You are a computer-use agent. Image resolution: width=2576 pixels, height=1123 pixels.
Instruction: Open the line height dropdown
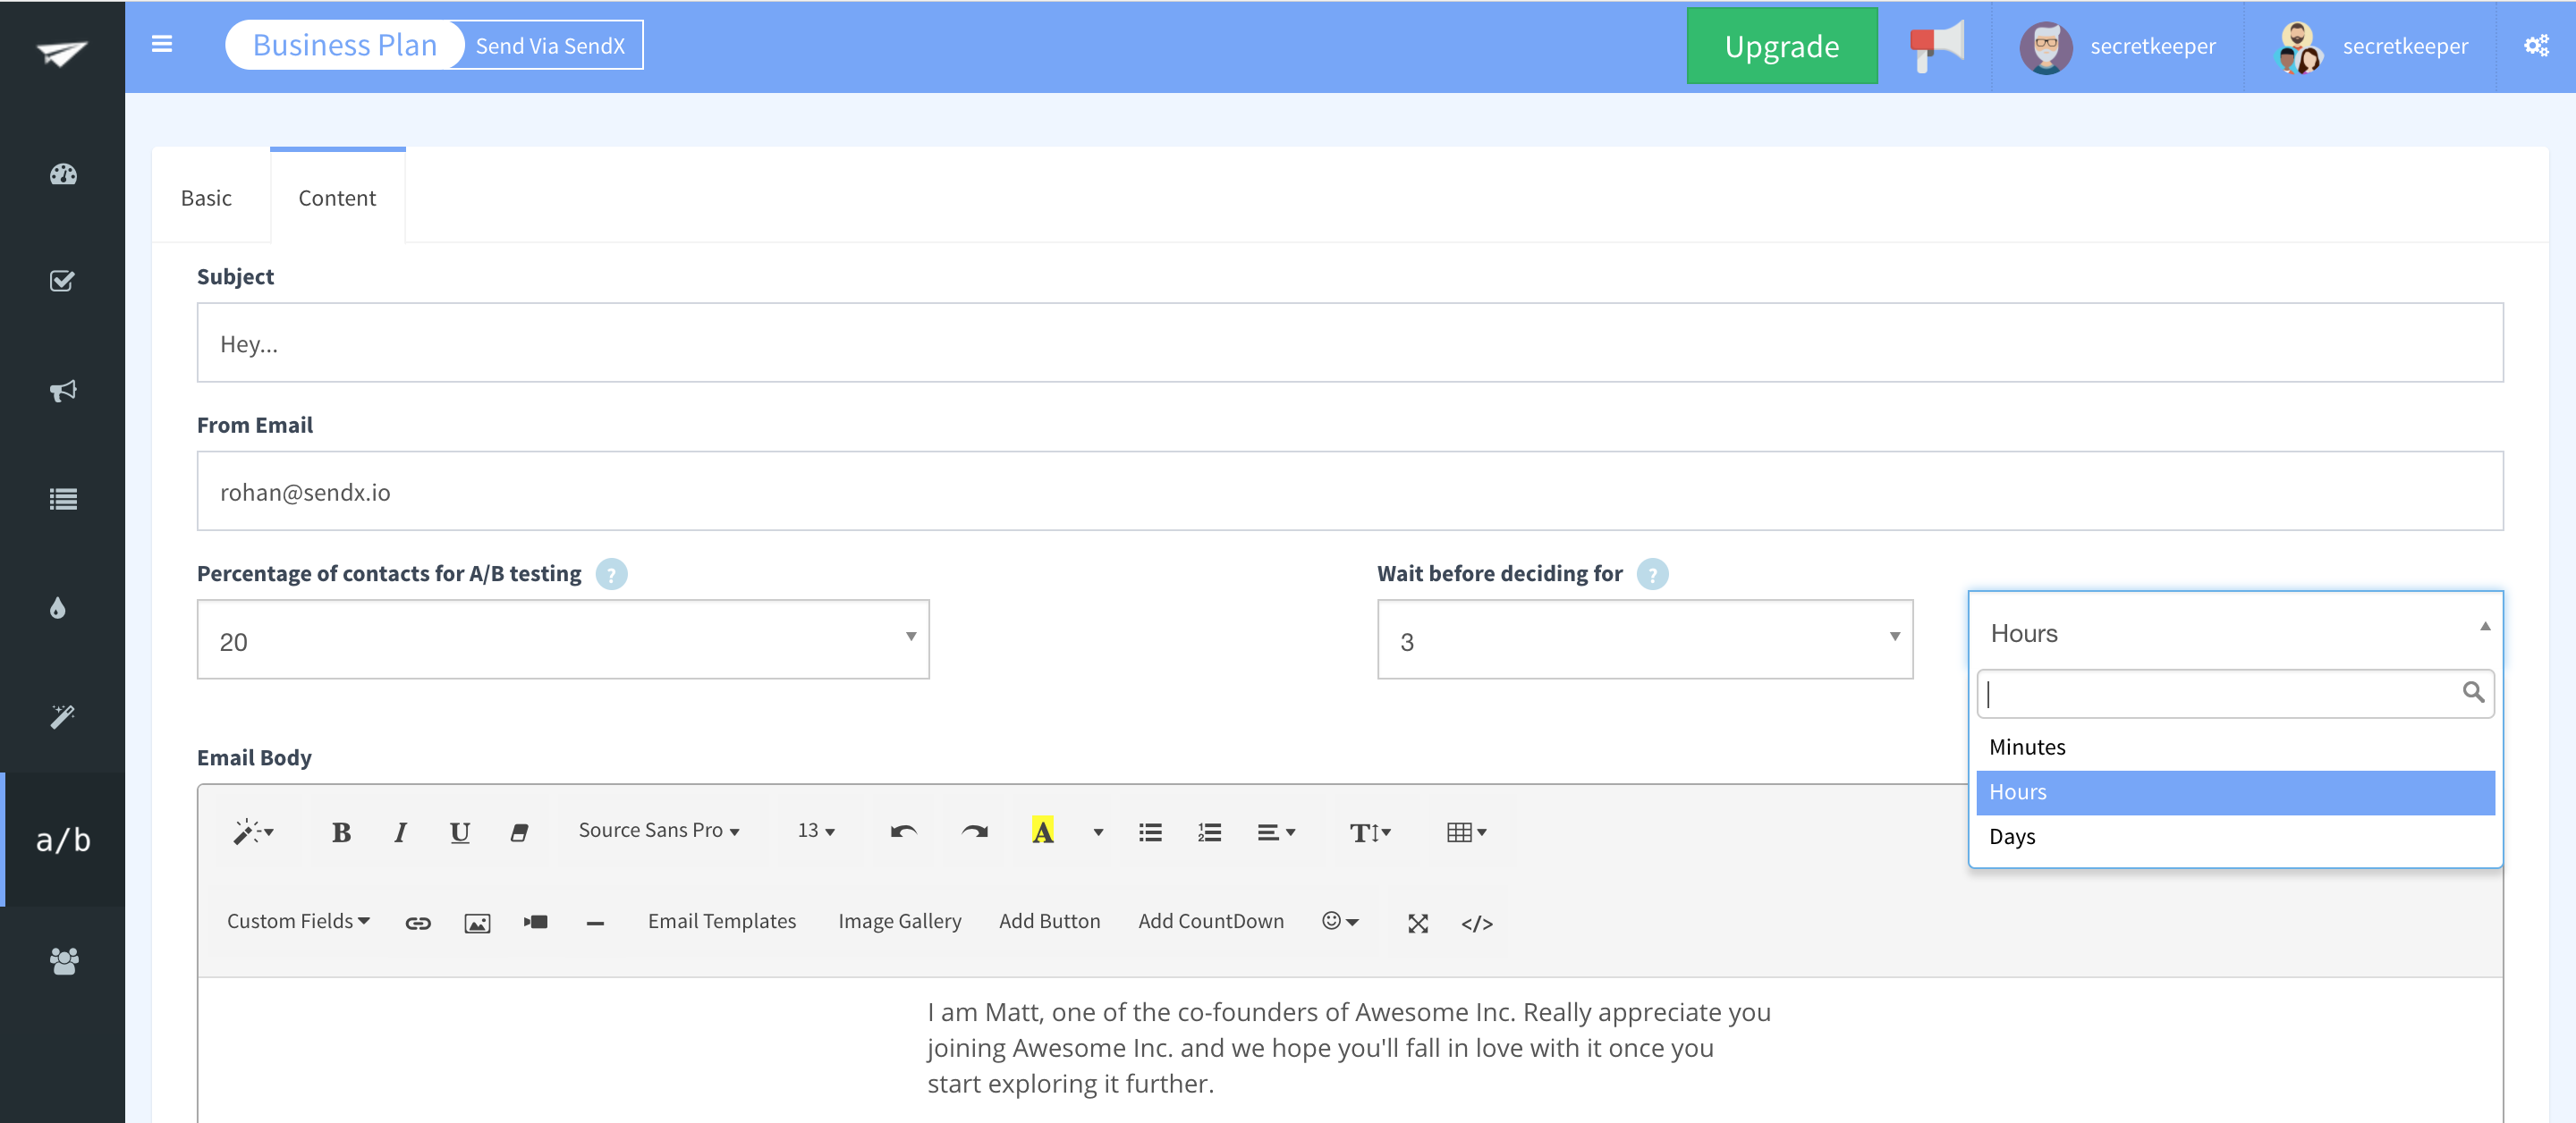coord(1369,832)
